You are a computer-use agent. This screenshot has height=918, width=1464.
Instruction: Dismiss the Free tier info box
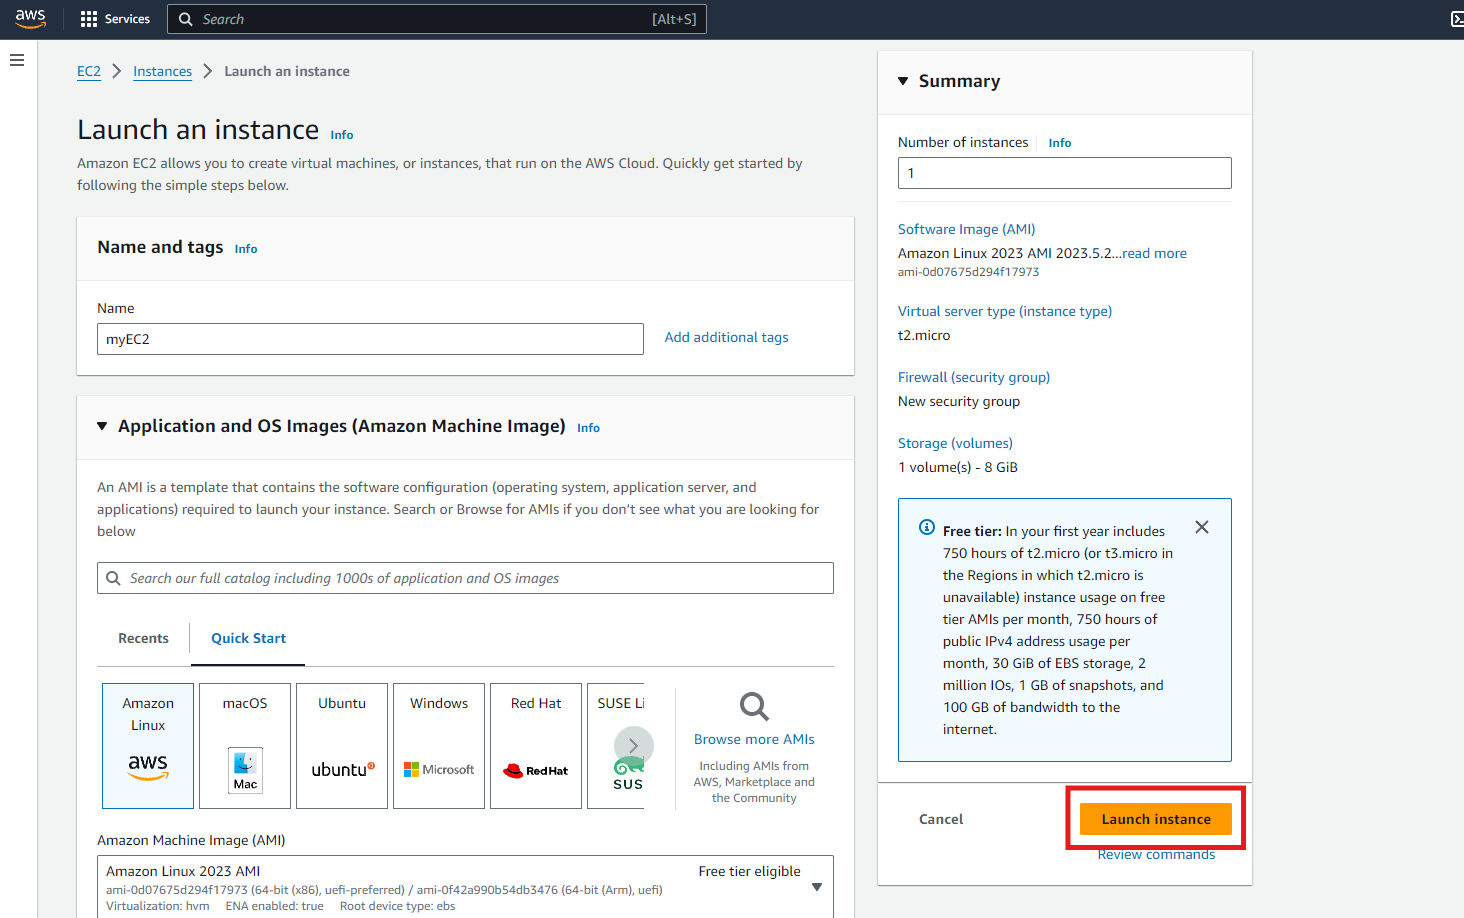click(1201, 527)
